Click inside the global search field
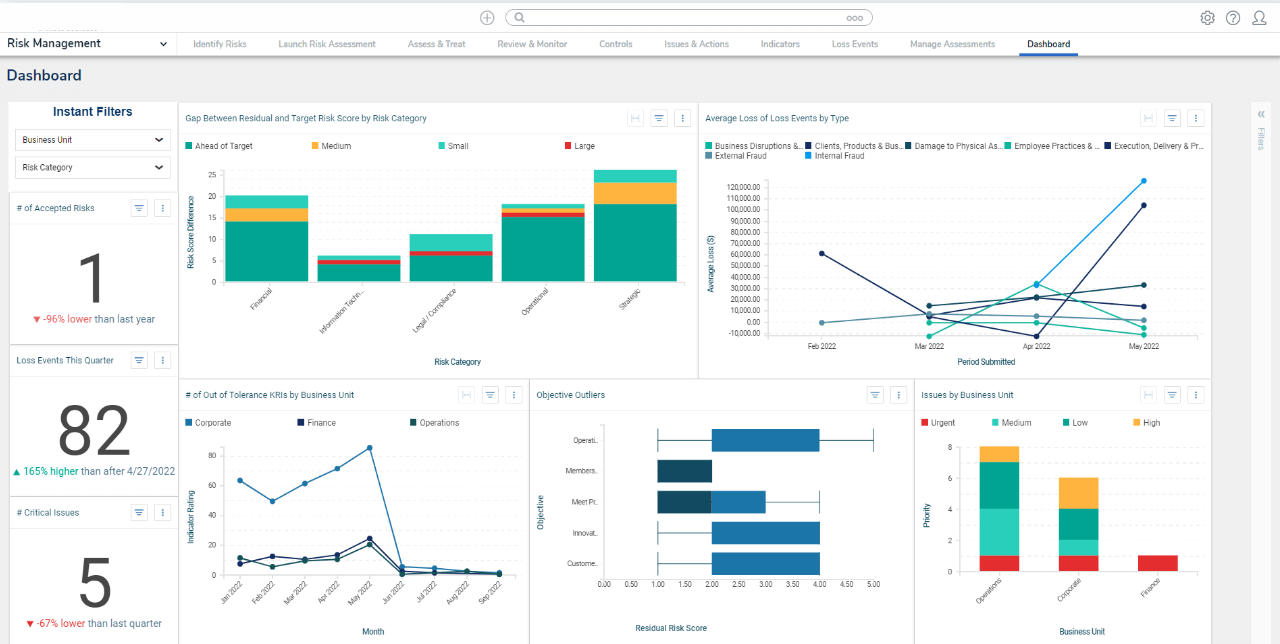The image size is (1280, 644). click(x=690, y=17)
